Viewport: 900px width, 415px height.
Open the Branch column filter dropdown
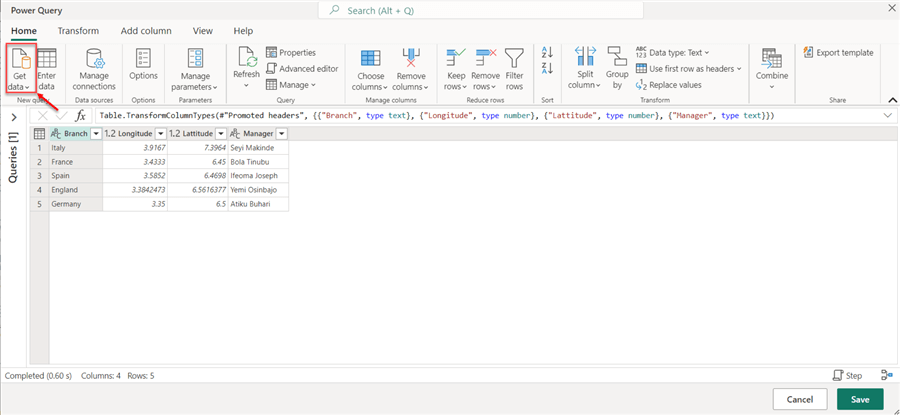click(96, 133)
